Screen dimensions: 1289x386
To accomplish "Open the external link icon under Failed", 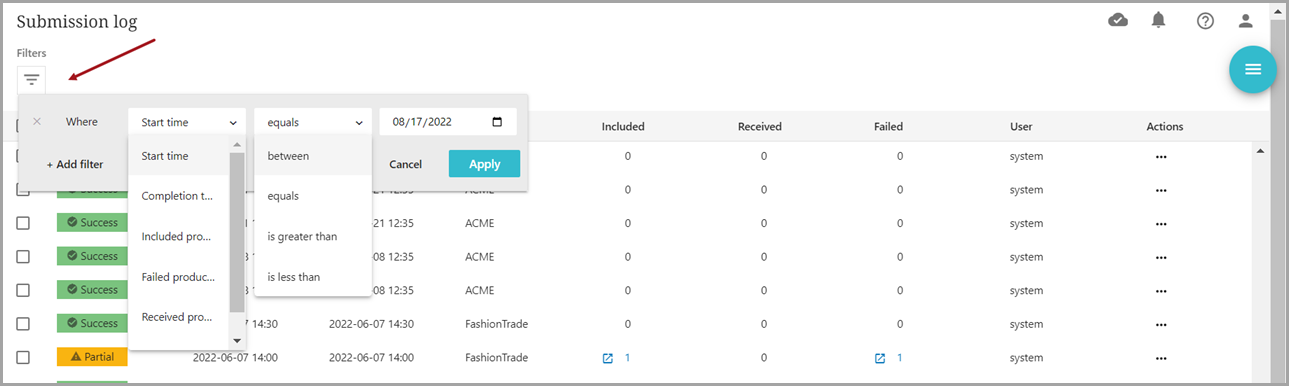I will (x=880, y=358).
